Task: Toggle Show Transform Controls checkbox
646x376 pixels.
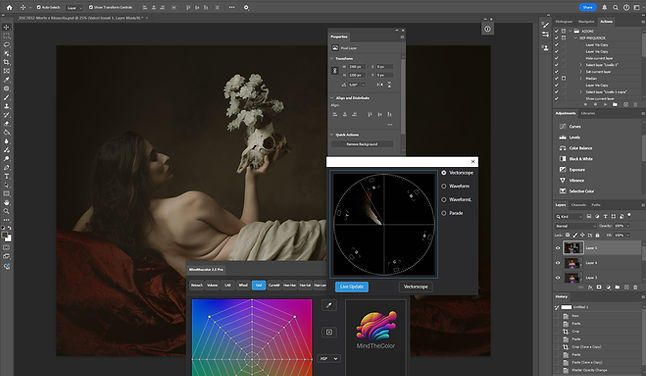Action: 91,7
